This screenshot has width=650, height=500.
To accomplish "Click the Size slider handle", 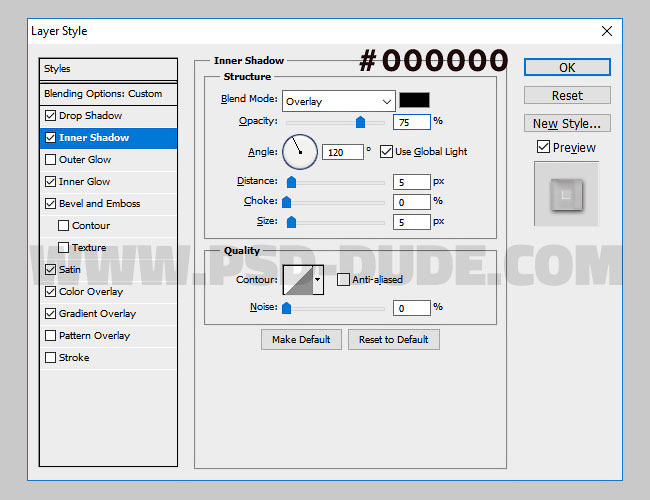I will 291,222.
